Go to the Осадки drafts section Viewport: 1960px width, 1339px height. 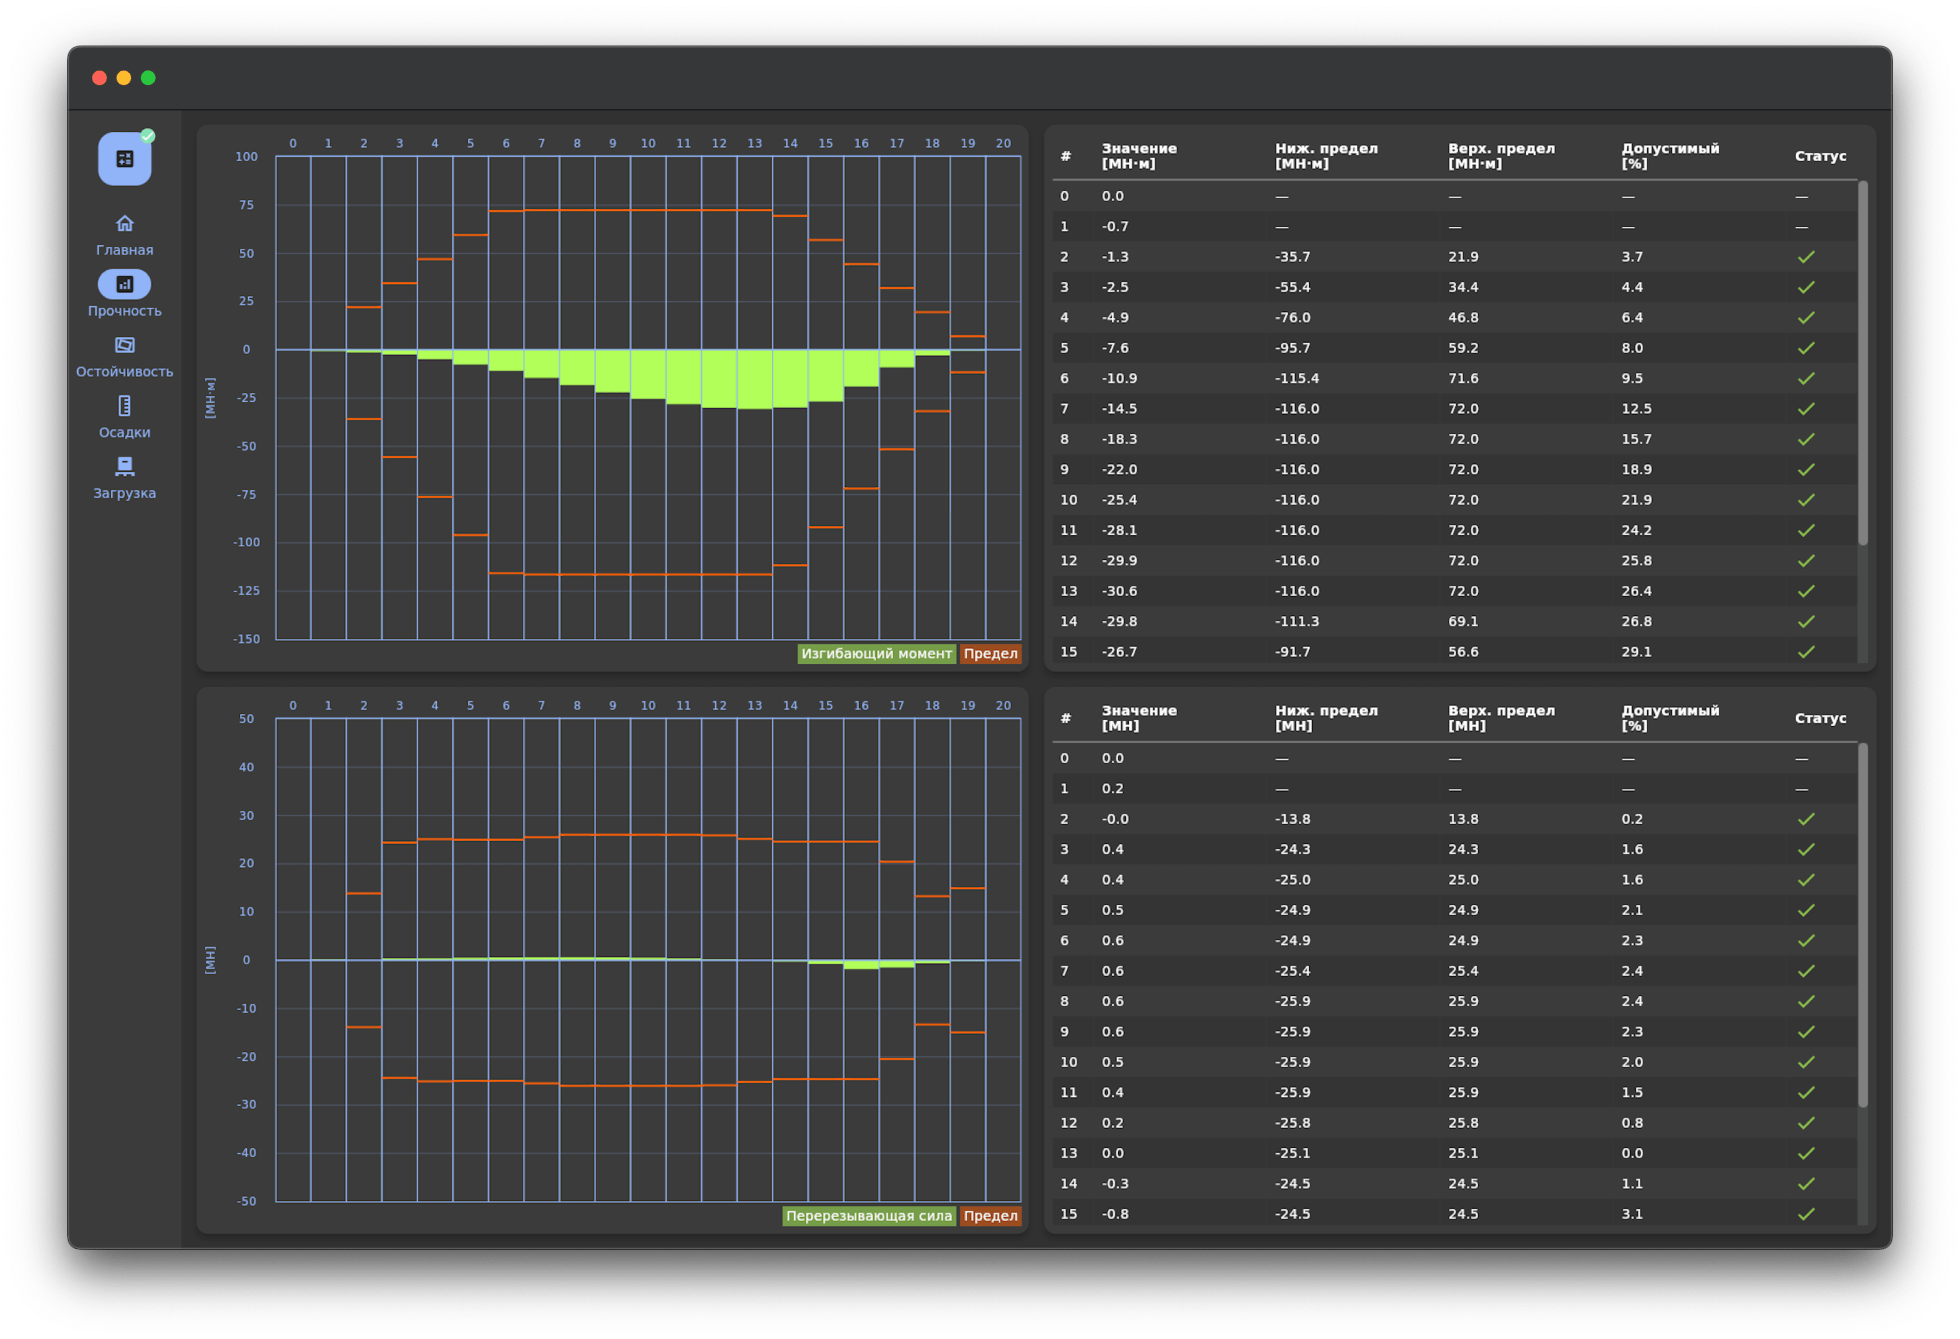click(124, 417)
